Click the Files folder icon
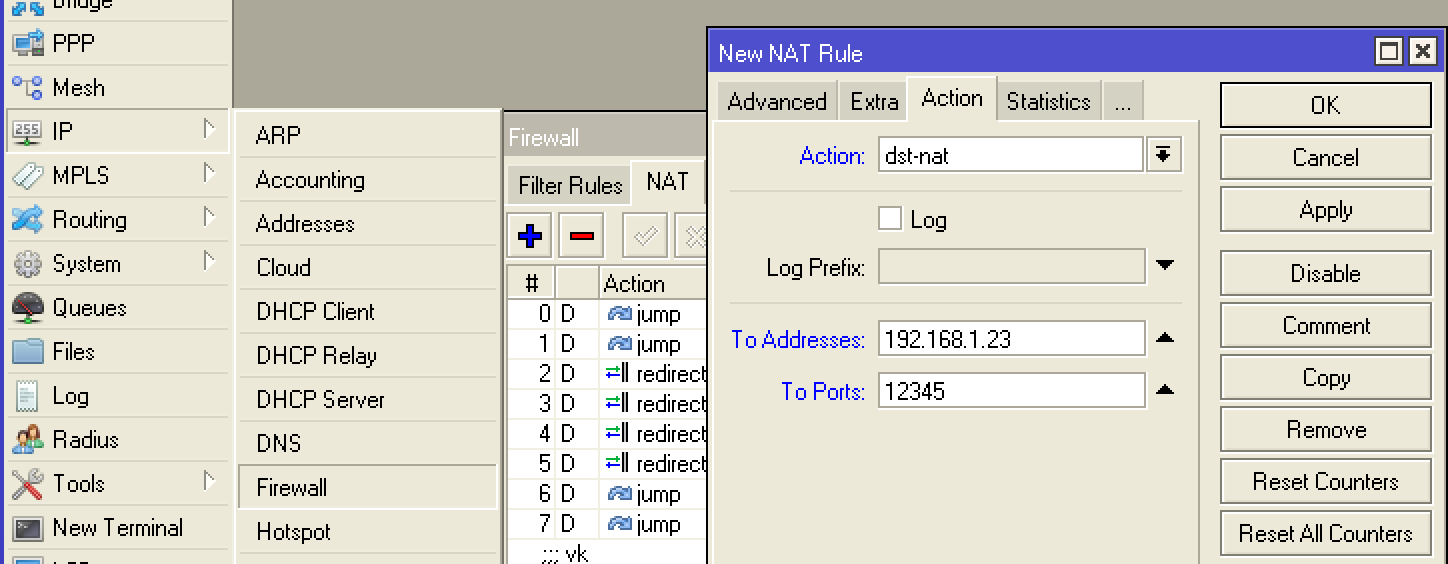The image size is (1448, 564). pos(27,352)
